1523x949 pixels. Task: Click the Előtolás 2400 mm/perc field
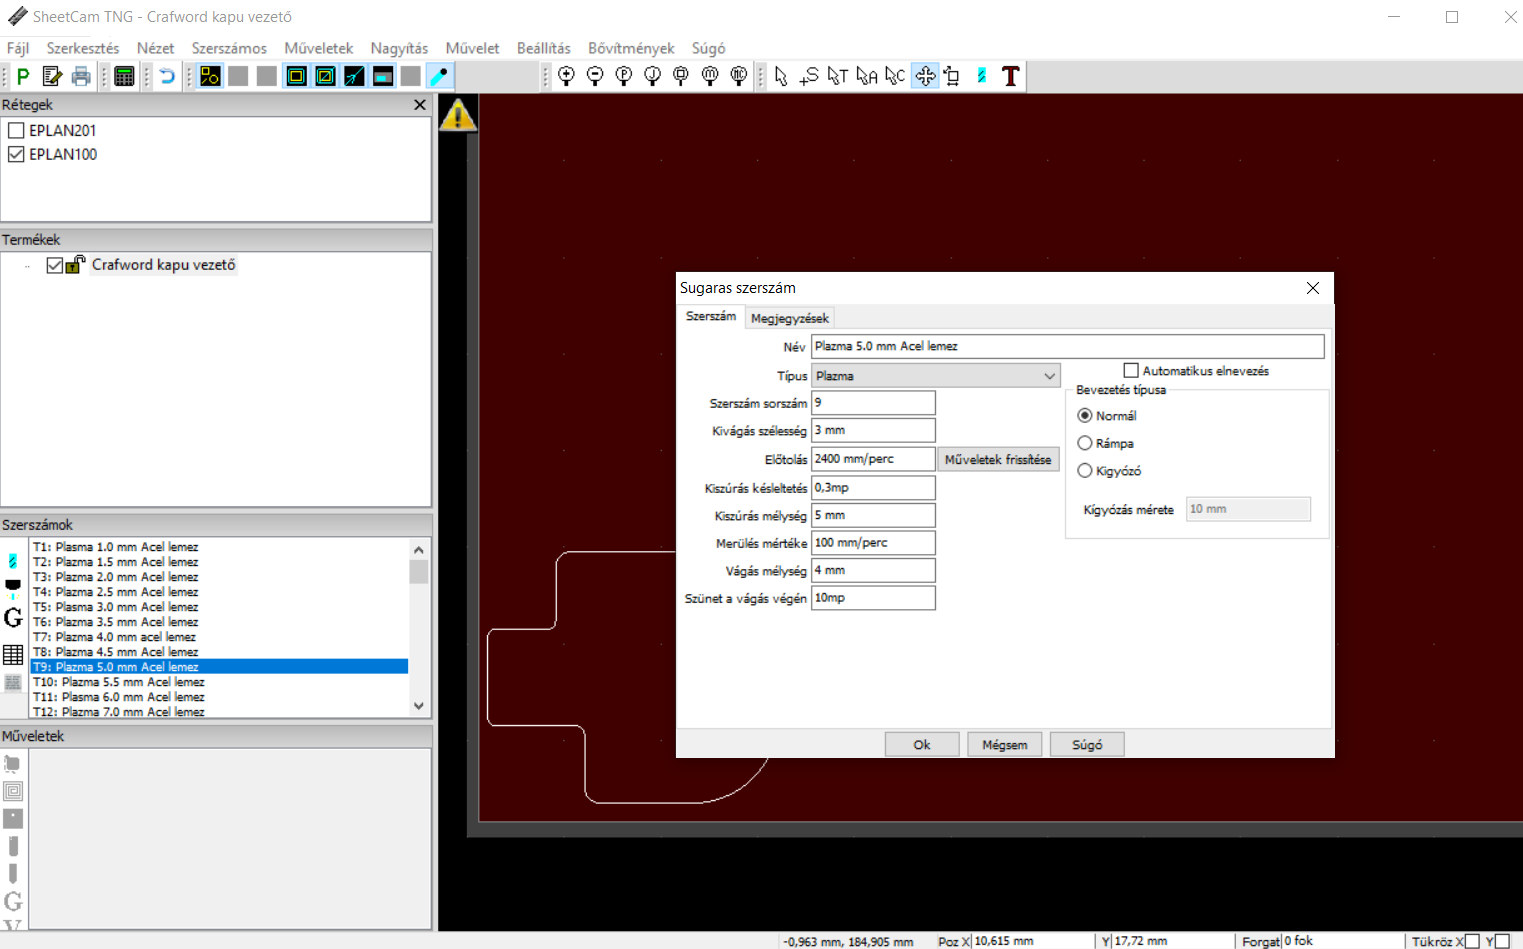tap(873, 459)
